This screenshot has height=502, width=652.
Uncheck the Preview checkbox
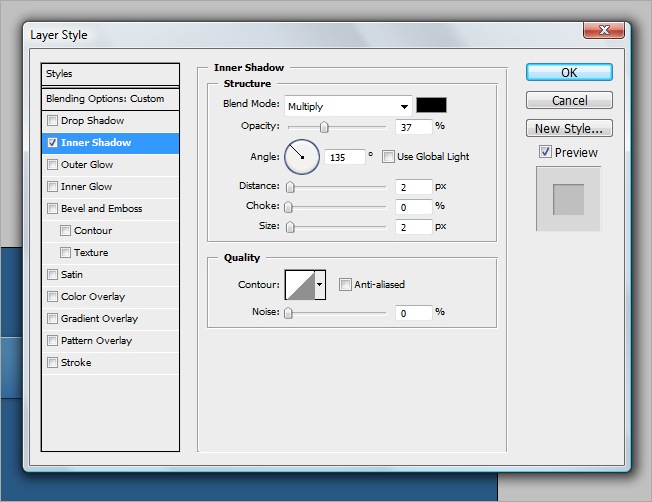(545, 152)
